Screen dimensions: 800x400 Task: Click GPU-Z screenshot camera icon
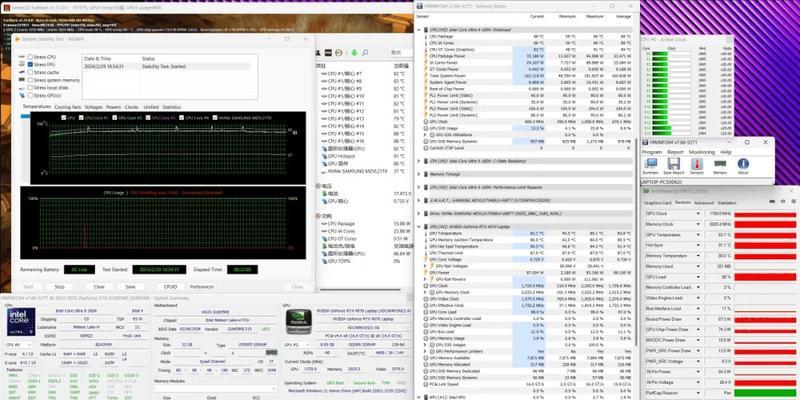[x=772, y=202]
